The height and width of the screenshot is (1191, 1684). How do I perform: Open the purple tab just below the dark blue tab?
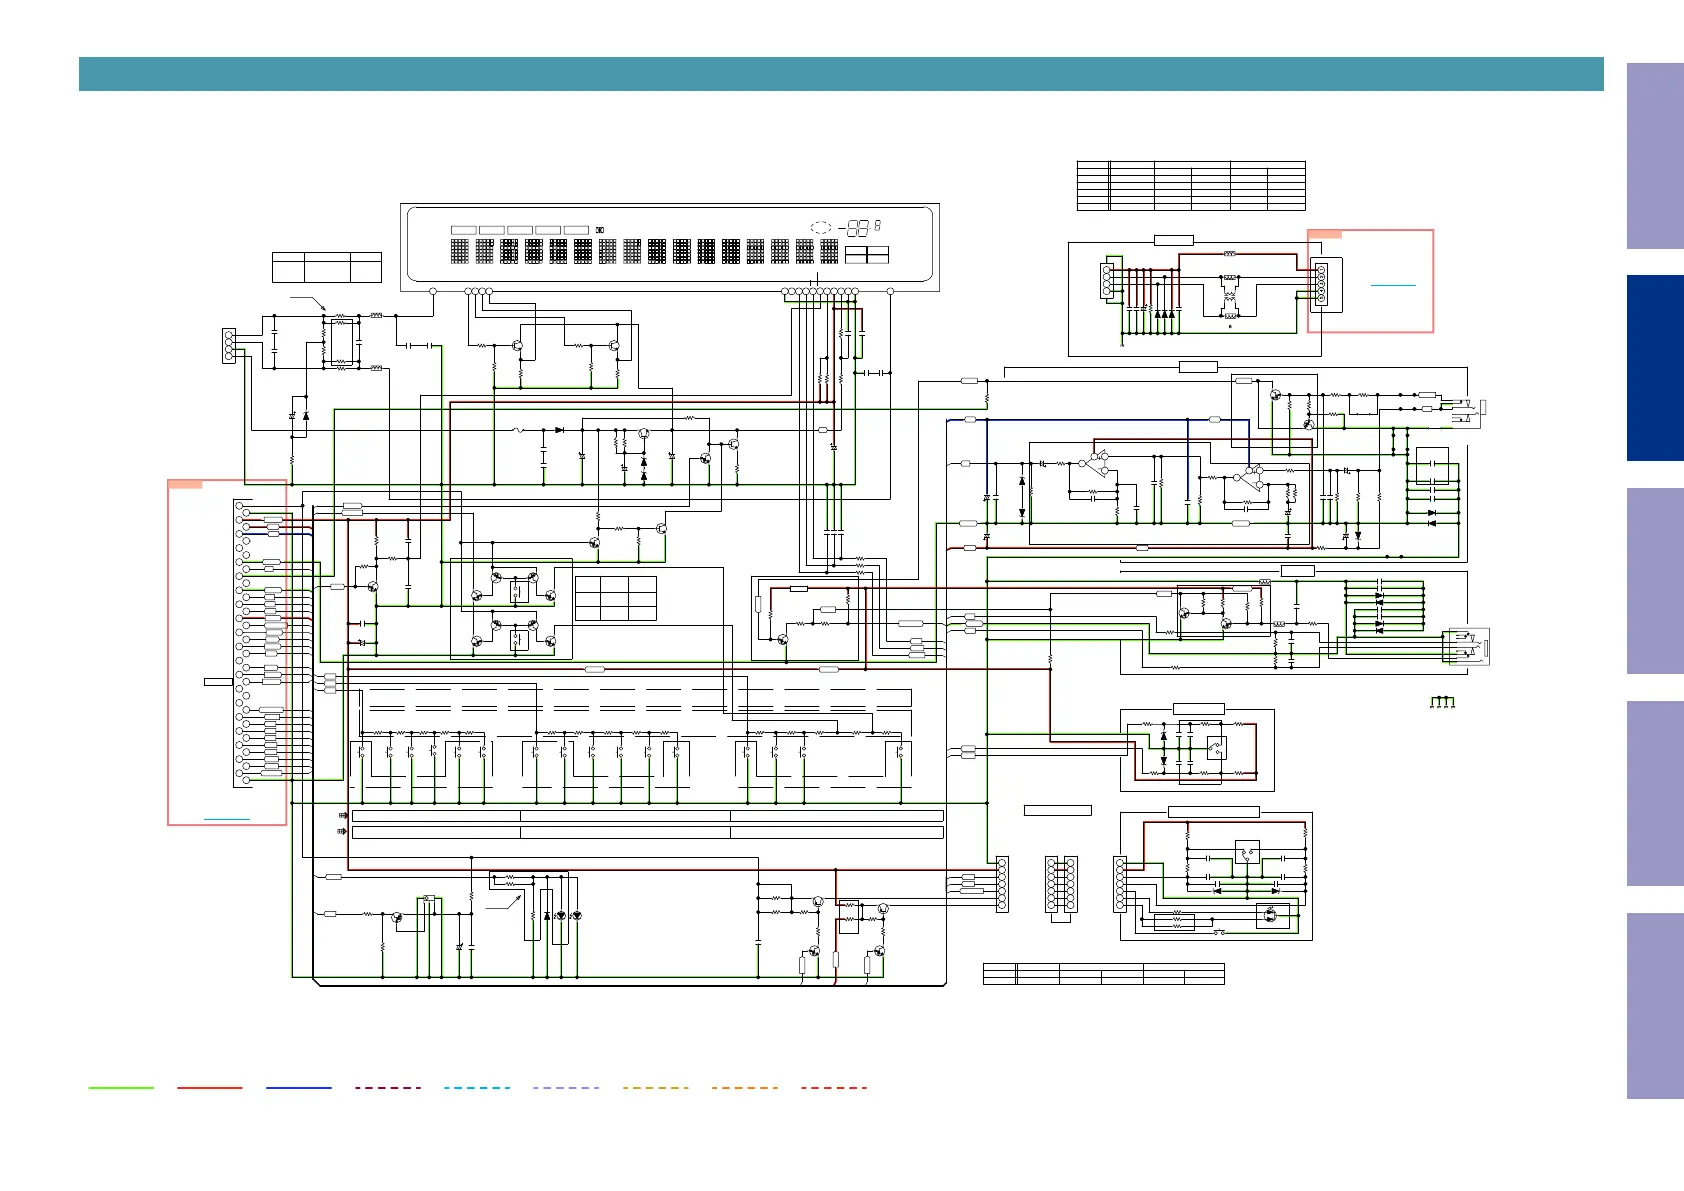1655,581
